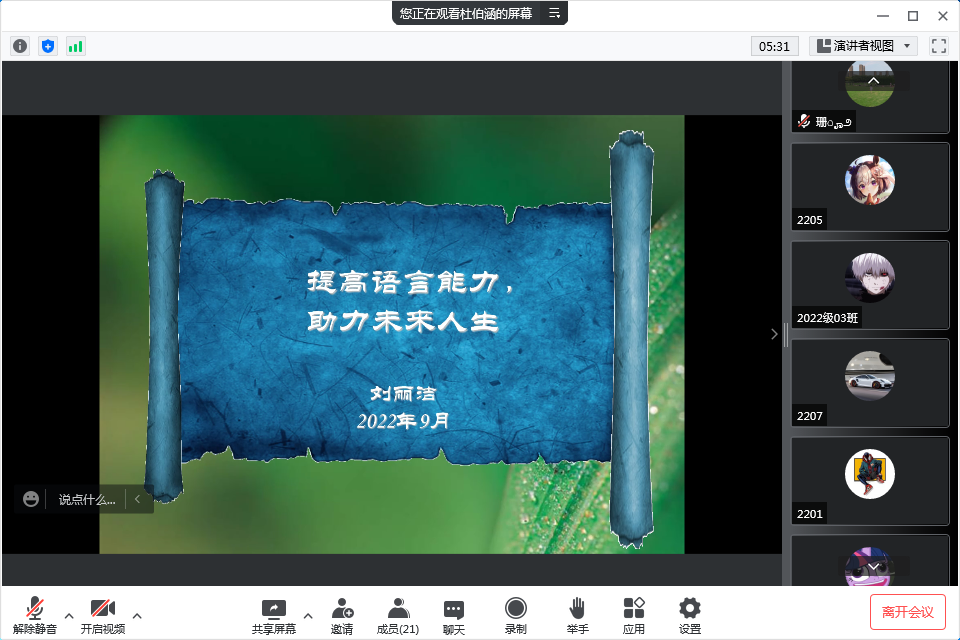The image size is (960, 640).
Task: Click the 离开会议 leave meeting button
Action: (x=907, y=612)
